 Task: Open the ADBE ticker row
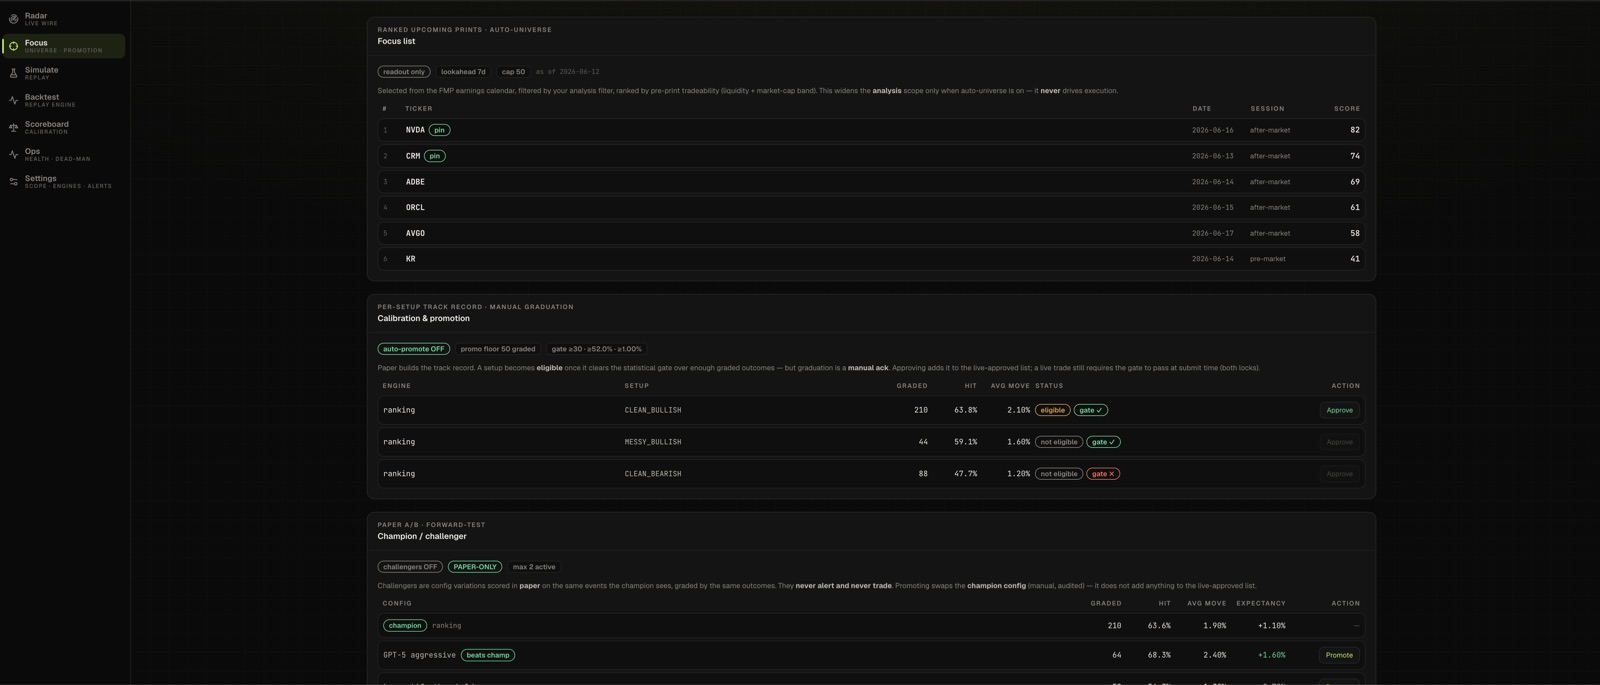coord(871,182)
